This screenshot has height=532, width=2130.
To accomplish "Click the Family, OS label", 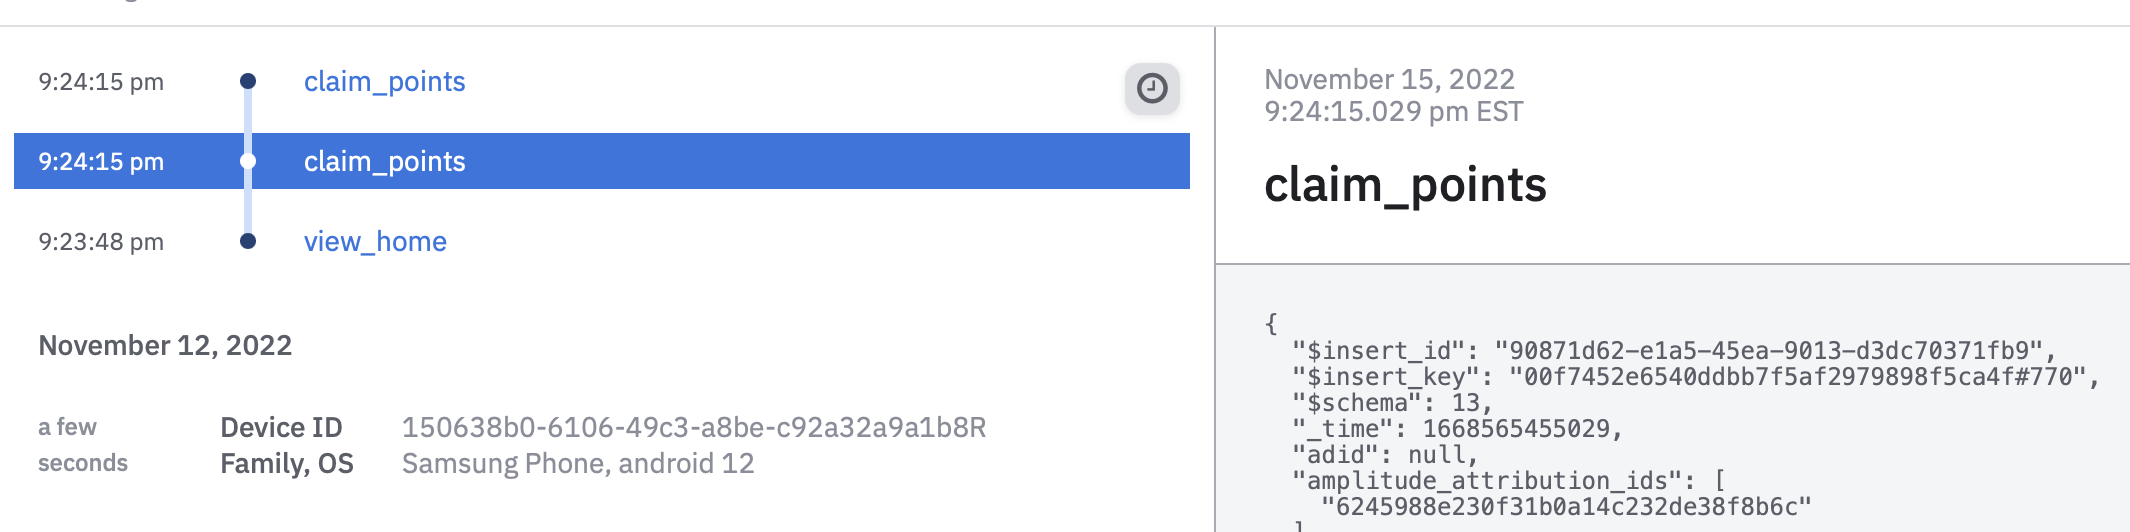I will click(x=287, y=464).
